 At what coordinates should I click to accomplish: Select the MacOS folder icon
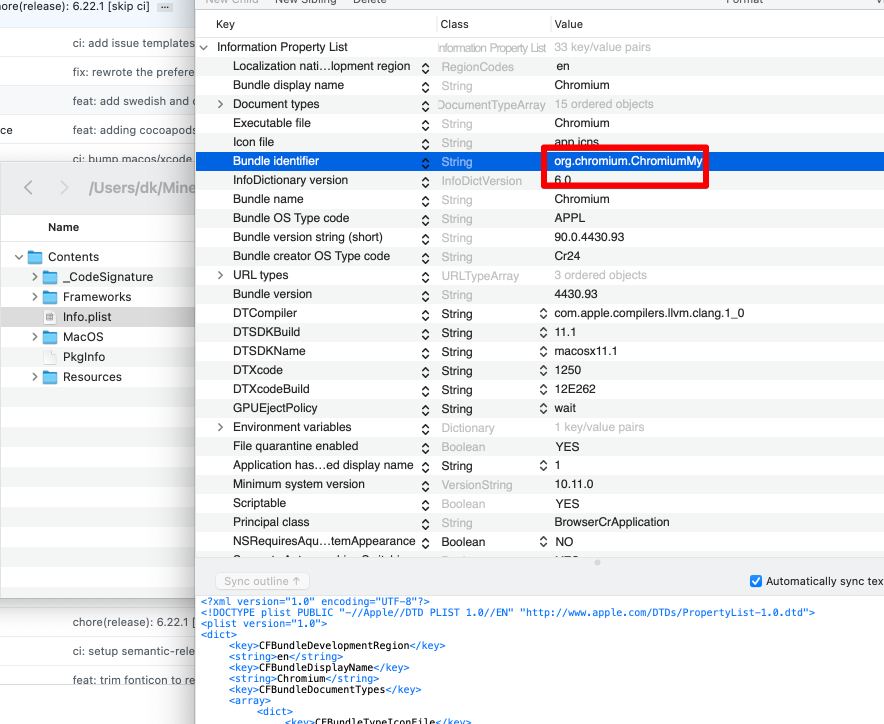pos(50,337)
